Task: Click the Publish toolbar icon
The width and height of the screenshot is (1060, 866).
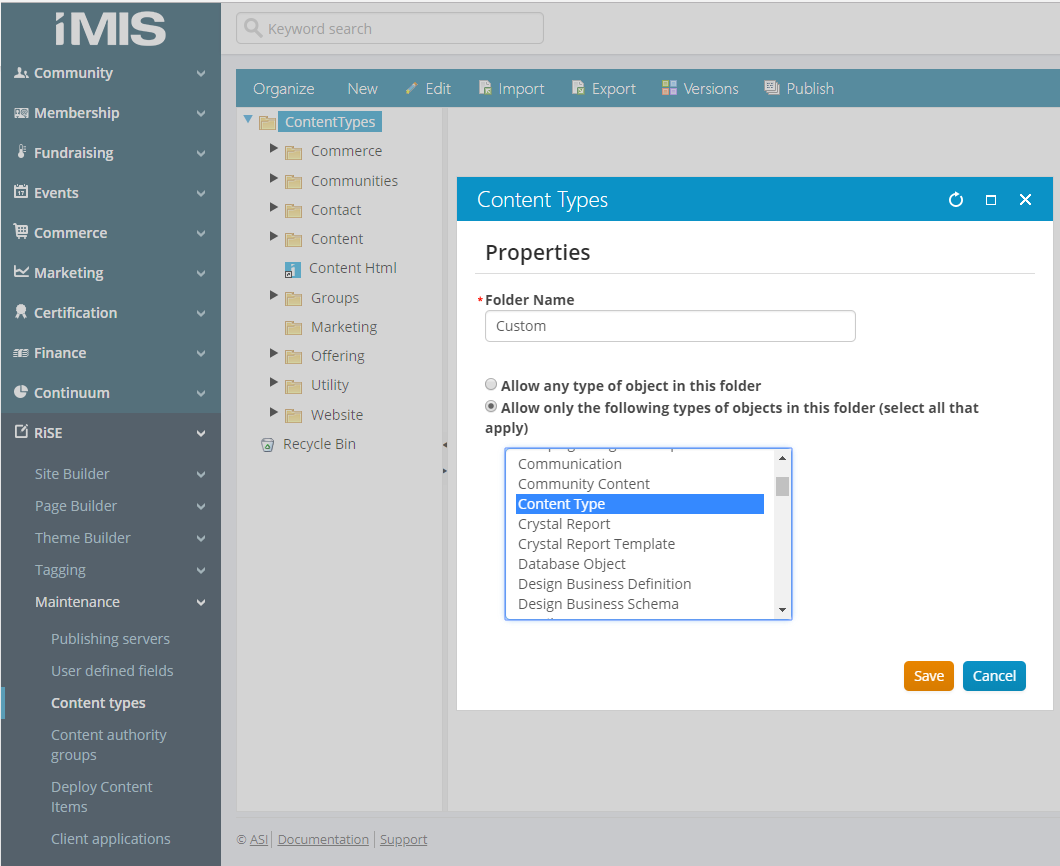Action: (x=772, y=88)
